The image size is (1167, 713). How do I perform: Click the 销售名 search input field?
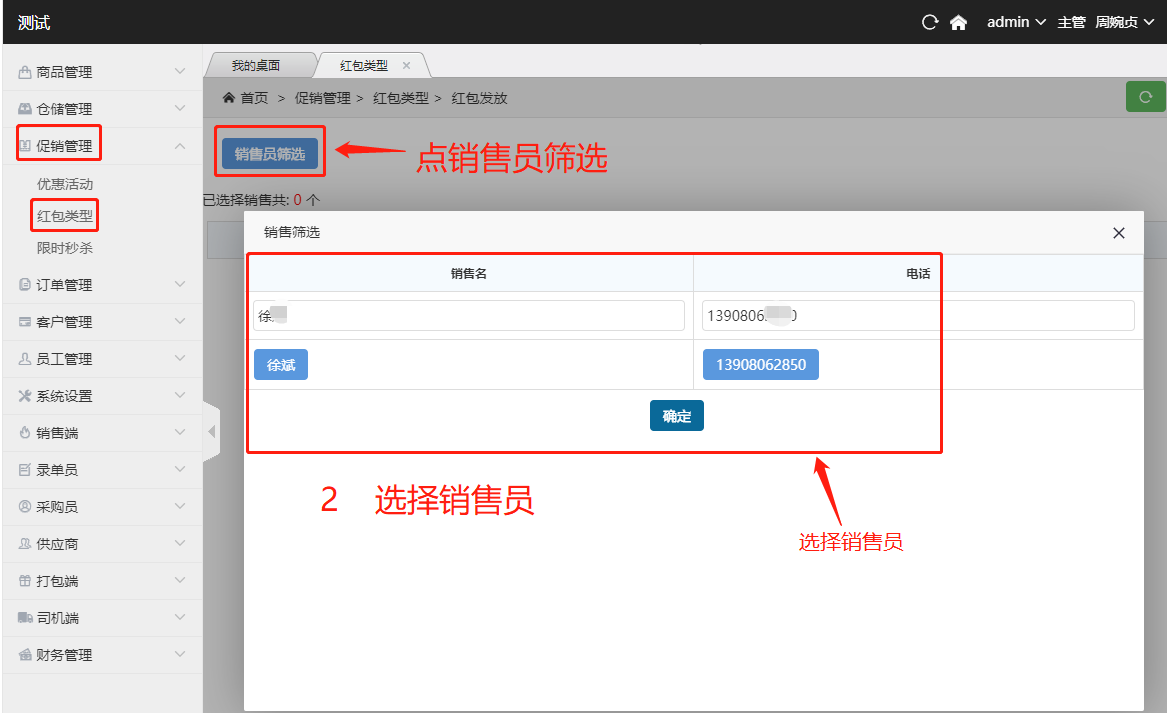[468, 315]
